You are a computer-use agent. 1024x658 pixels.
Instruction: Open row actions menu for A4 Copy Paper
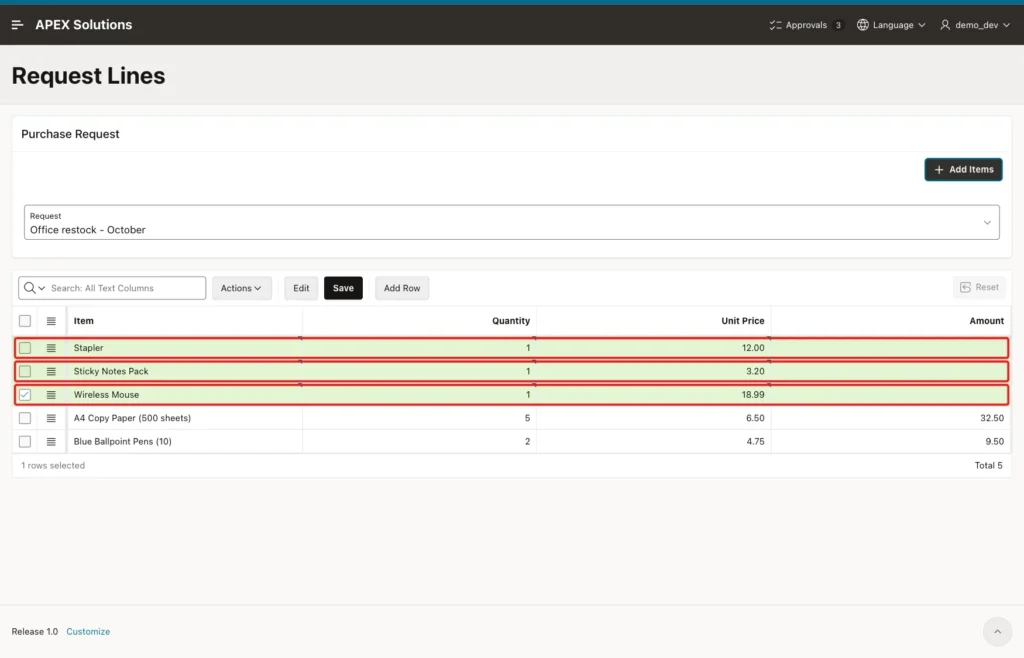point(51,418)
